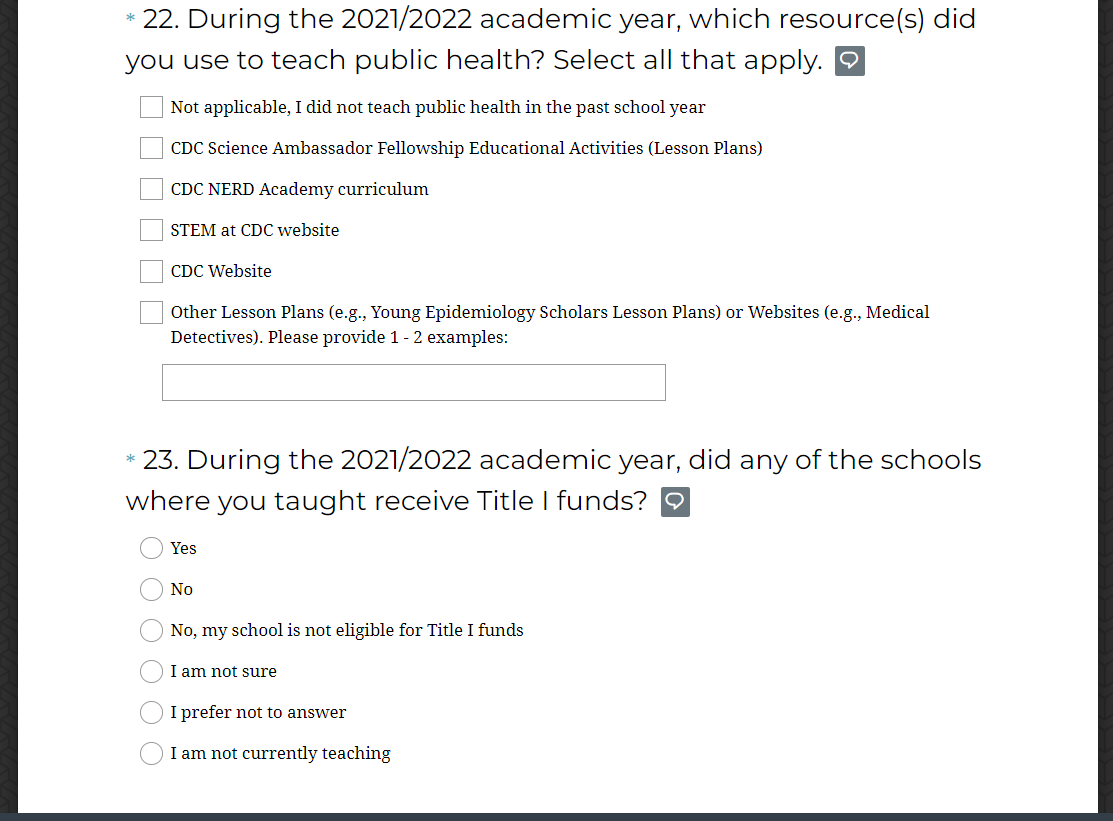1113x821 pixels.
Task: Open comment icon beside question 22
Action: (849, 62)
